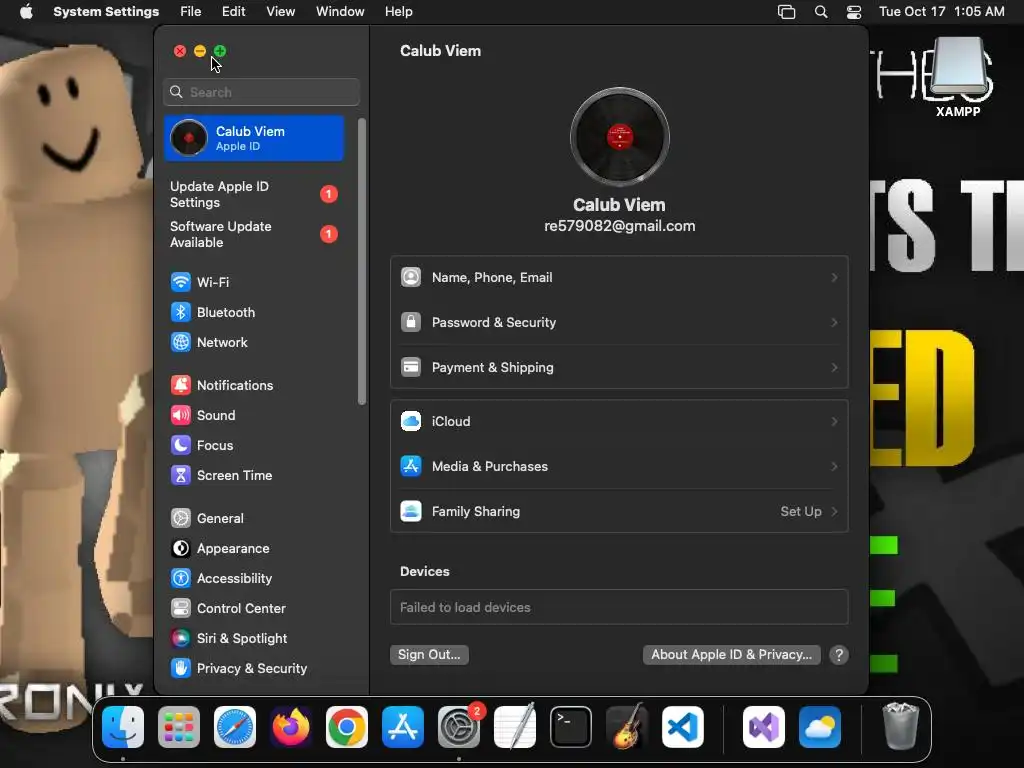Select the Network globe icon
Screen dimensions: 1024x768
[x=180, y=342]
